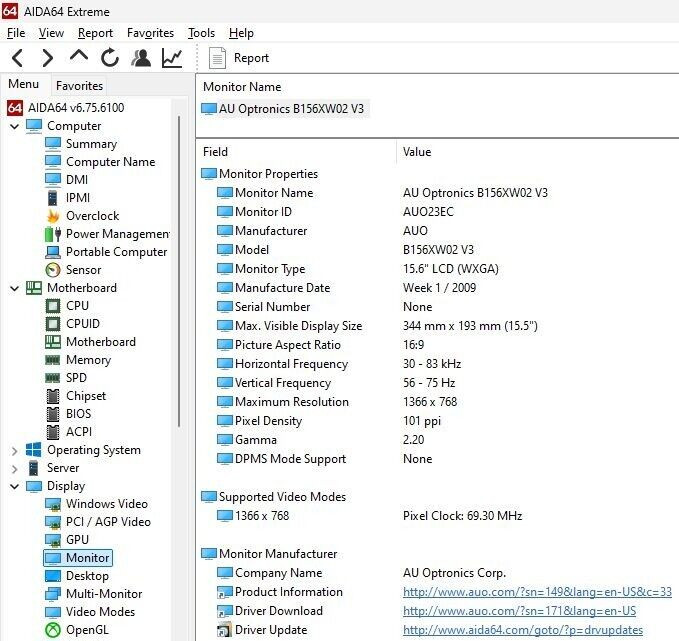This screenshot has height=641, width=679.
Task: Open user manager via the person icon
Action: 141,58
